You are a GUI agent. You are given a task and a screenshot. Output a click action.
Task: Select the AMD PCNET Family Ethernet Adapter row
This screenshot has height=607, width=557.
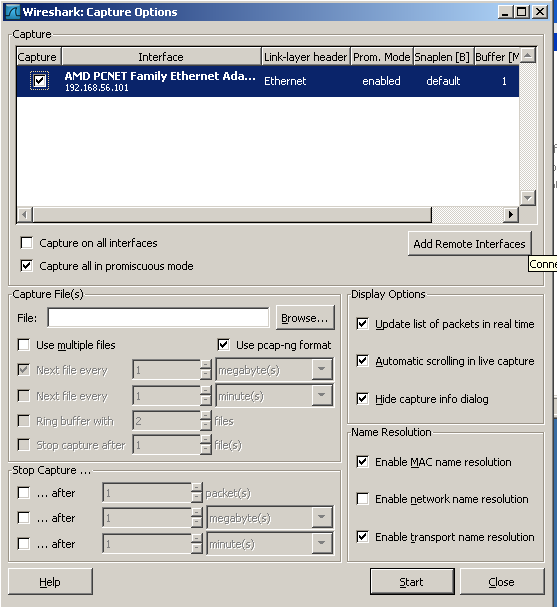tap(268, 81)
